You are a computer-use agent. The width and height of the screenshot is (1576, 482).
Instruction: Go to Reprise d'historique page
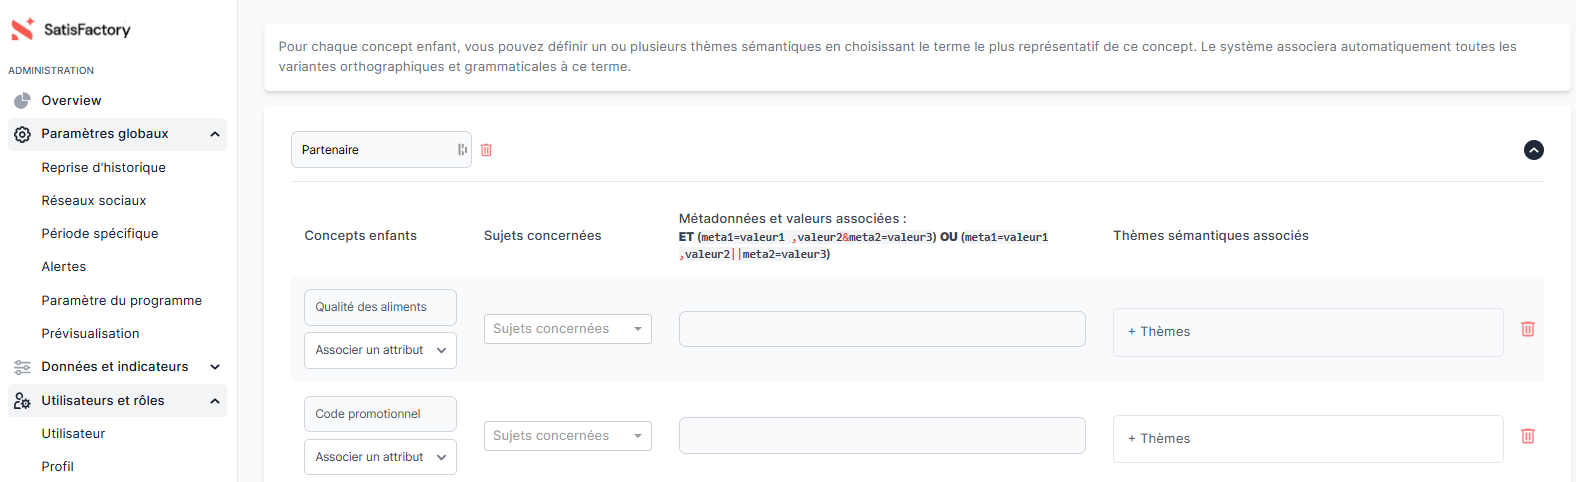(103, 168)
